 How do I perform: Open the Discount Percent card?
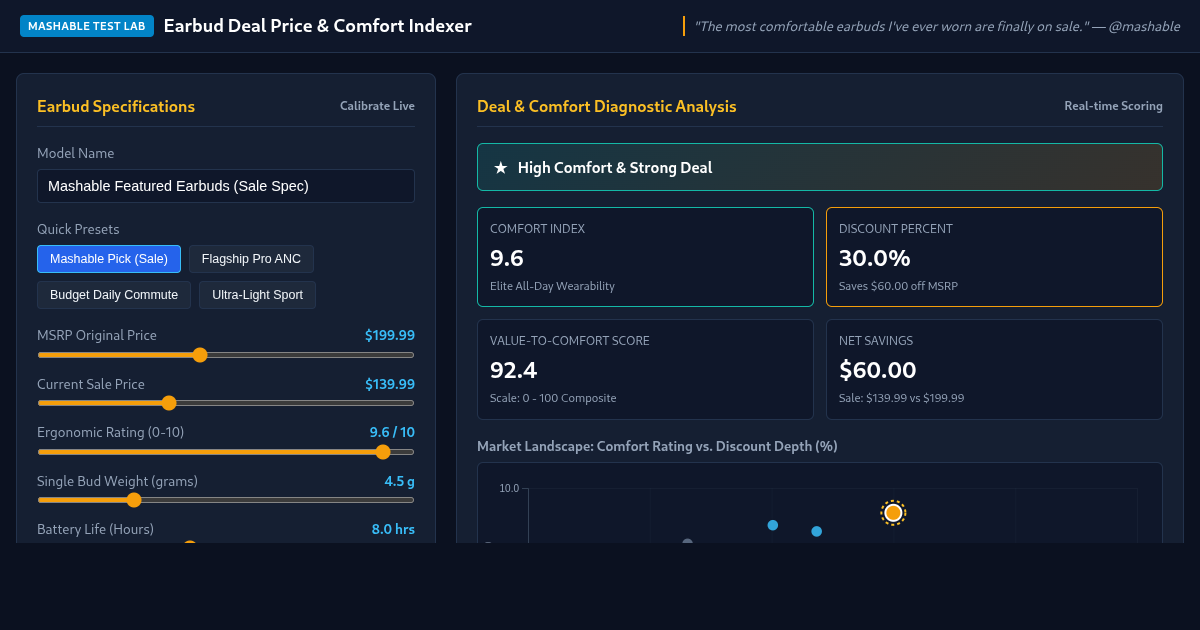point(994,257)
